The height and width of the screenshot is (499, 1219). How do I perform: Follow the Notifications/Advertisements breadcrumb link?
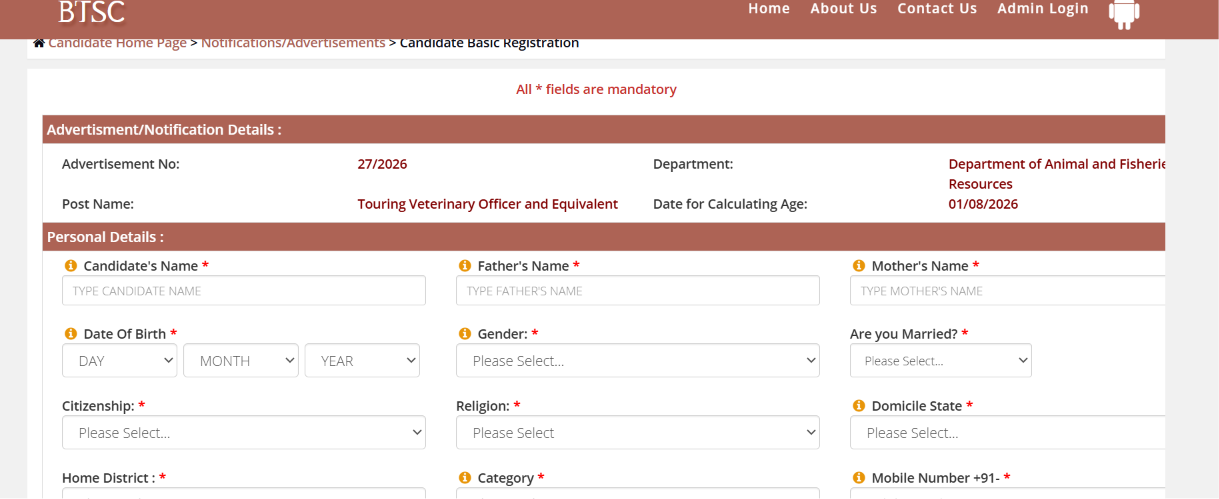(293, 43)
